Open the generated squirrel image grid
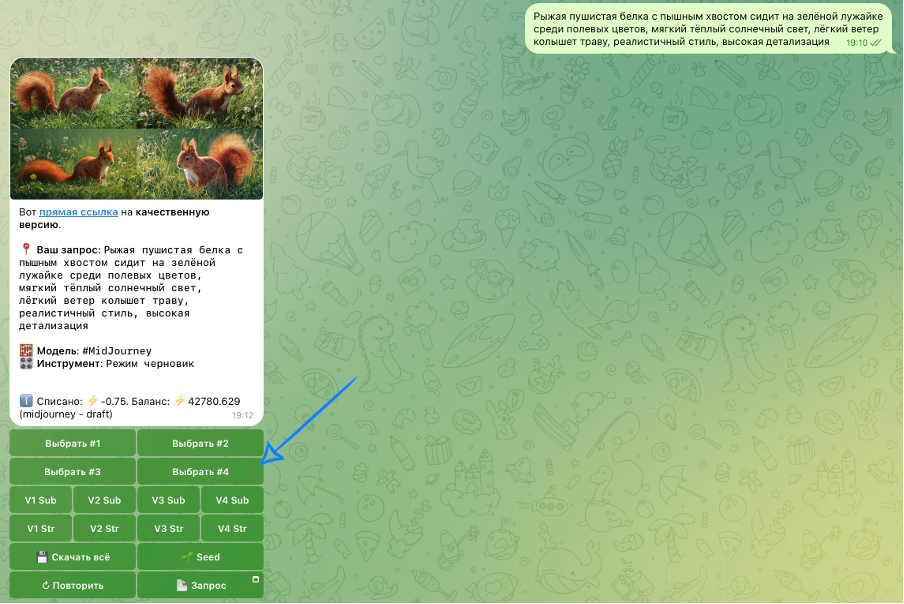 [136, 128]
